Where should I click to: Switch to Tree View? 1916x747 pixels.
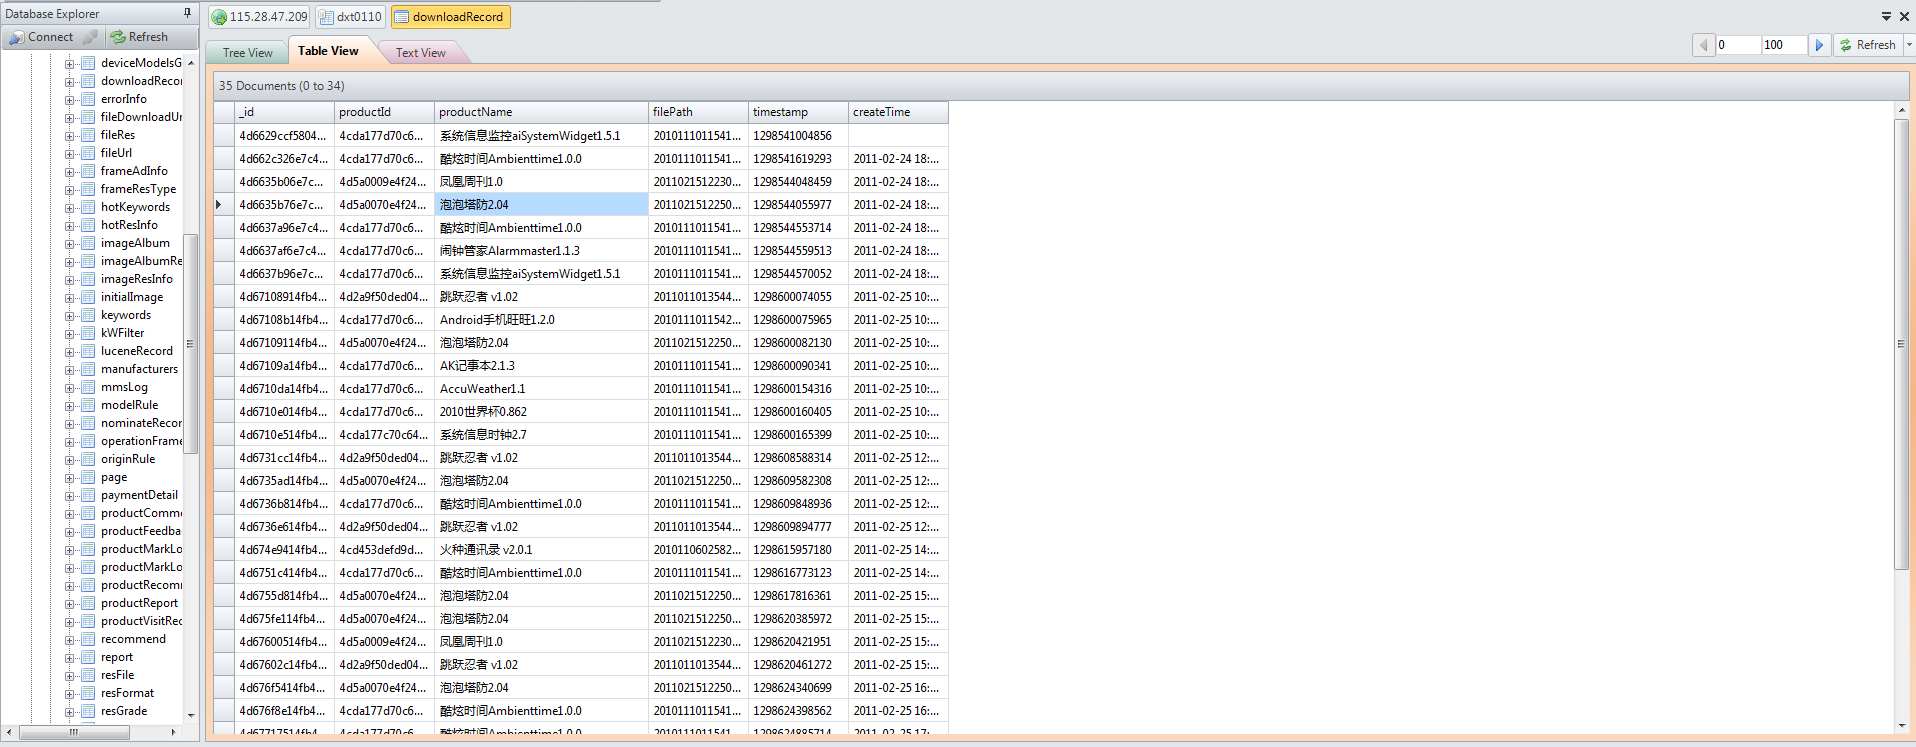click(x=247, y=53)
